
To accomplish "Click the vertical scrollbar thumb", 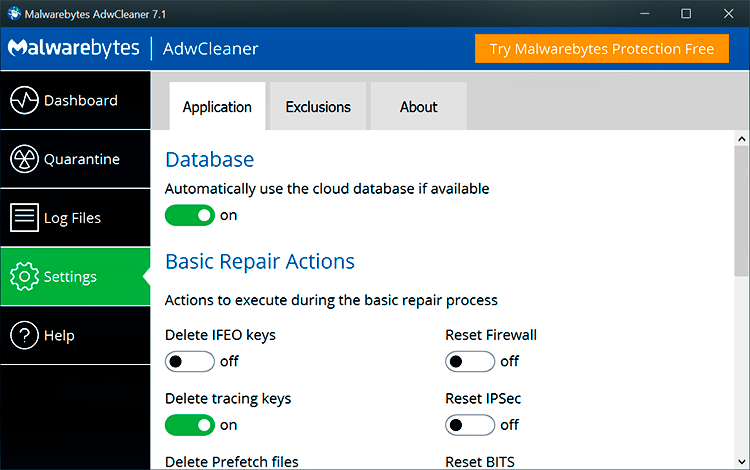I will [x=741, y=211].
